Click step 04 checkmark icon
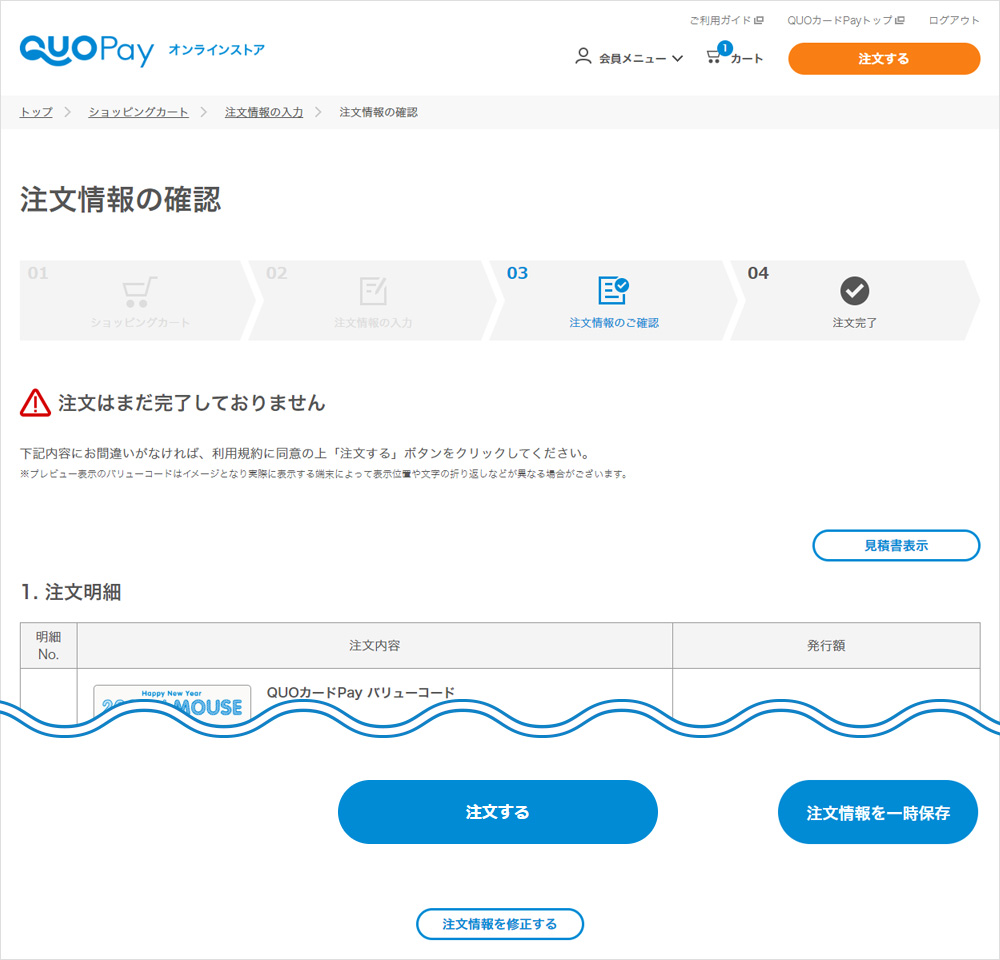The image size is (1000, 960). [x=854, y=291]
